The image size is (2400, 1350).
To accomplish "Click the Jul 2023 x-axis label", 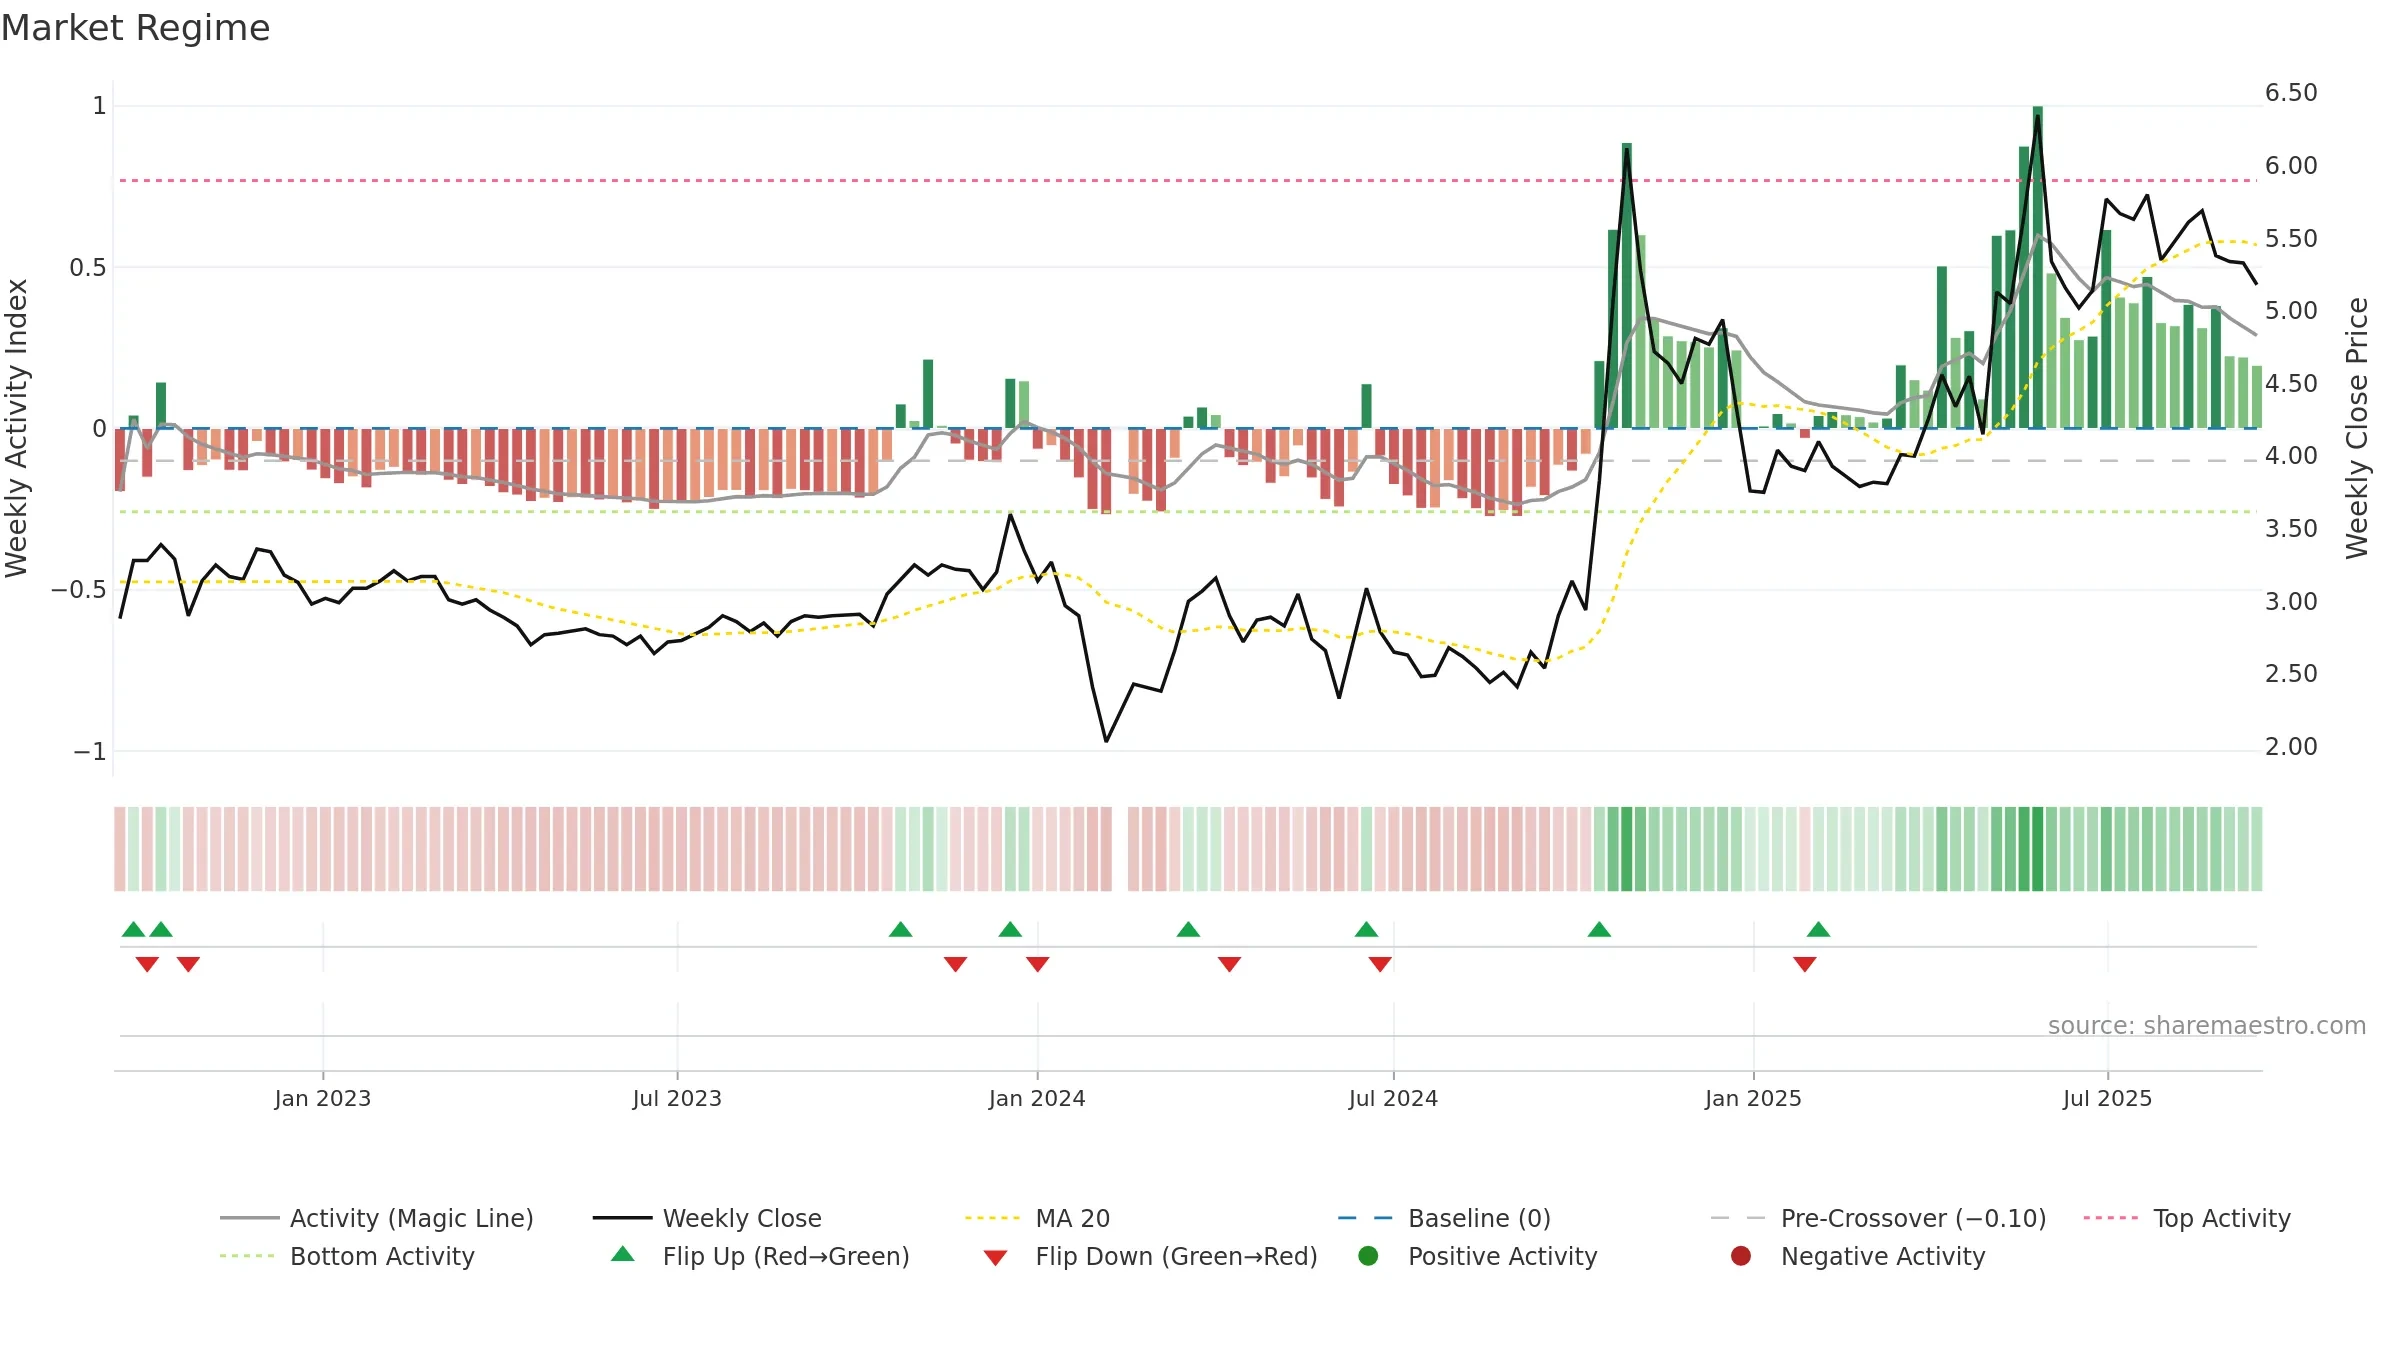I will click(x=677, y=1098).
